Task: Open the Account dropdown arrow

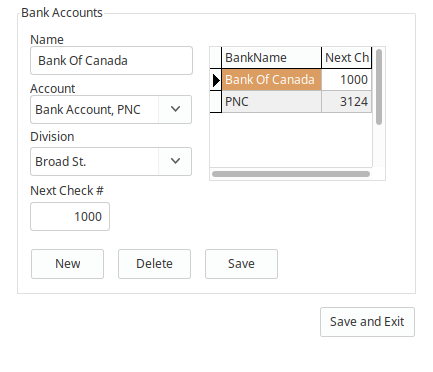Action: coord(175,110)
